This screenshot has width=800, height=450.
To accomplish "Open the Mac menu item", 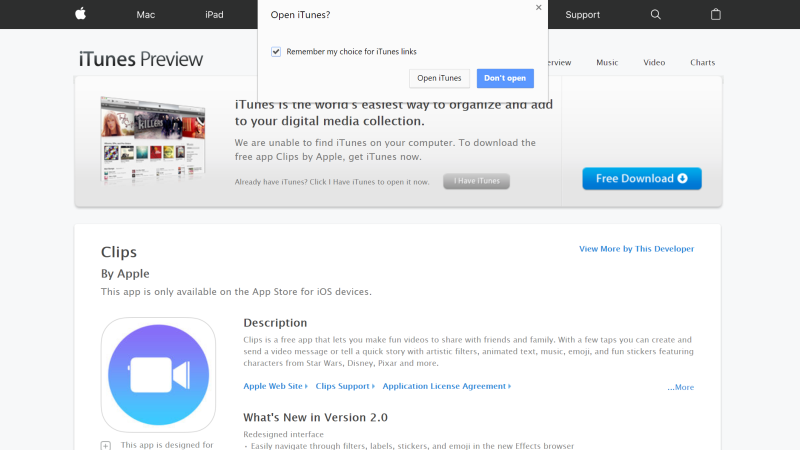I will click(145, 15).
